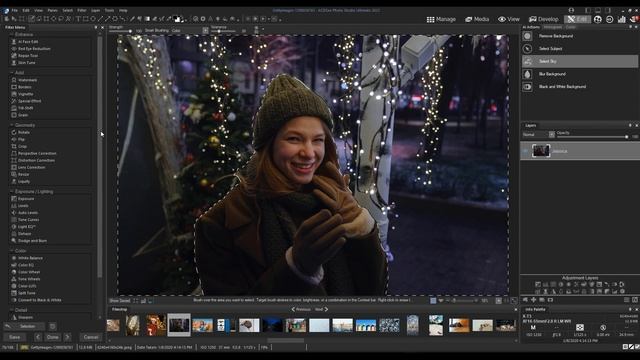Viewport: 640px width, 360px height.
Task: Click the foreground/background color swatch in toolbar
Action: point(177,19)
